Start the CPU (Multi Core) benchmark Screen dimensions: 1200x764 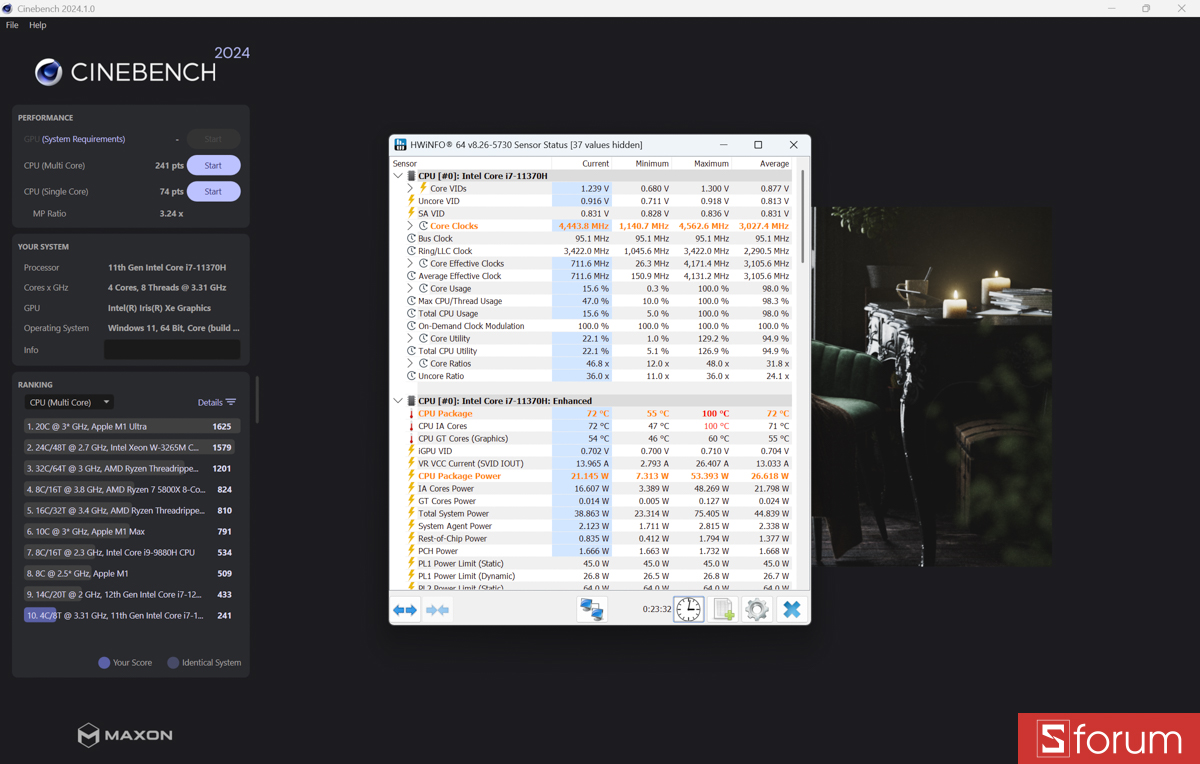coord(213,165)
